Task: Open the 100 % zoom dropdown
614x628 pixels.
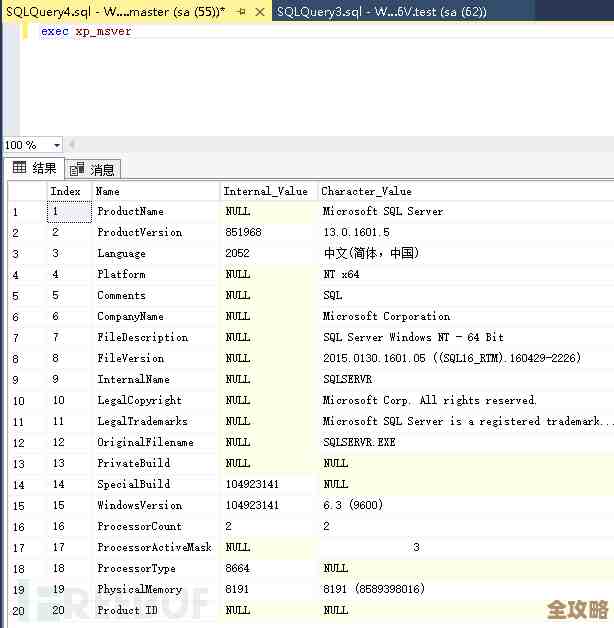Action: point(56,145)
